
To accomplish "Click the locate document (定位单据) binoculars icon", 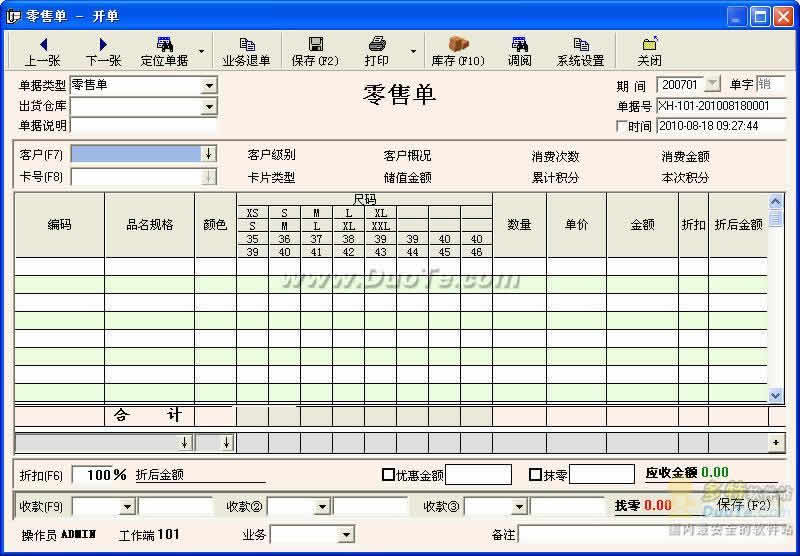I will 163,44.
